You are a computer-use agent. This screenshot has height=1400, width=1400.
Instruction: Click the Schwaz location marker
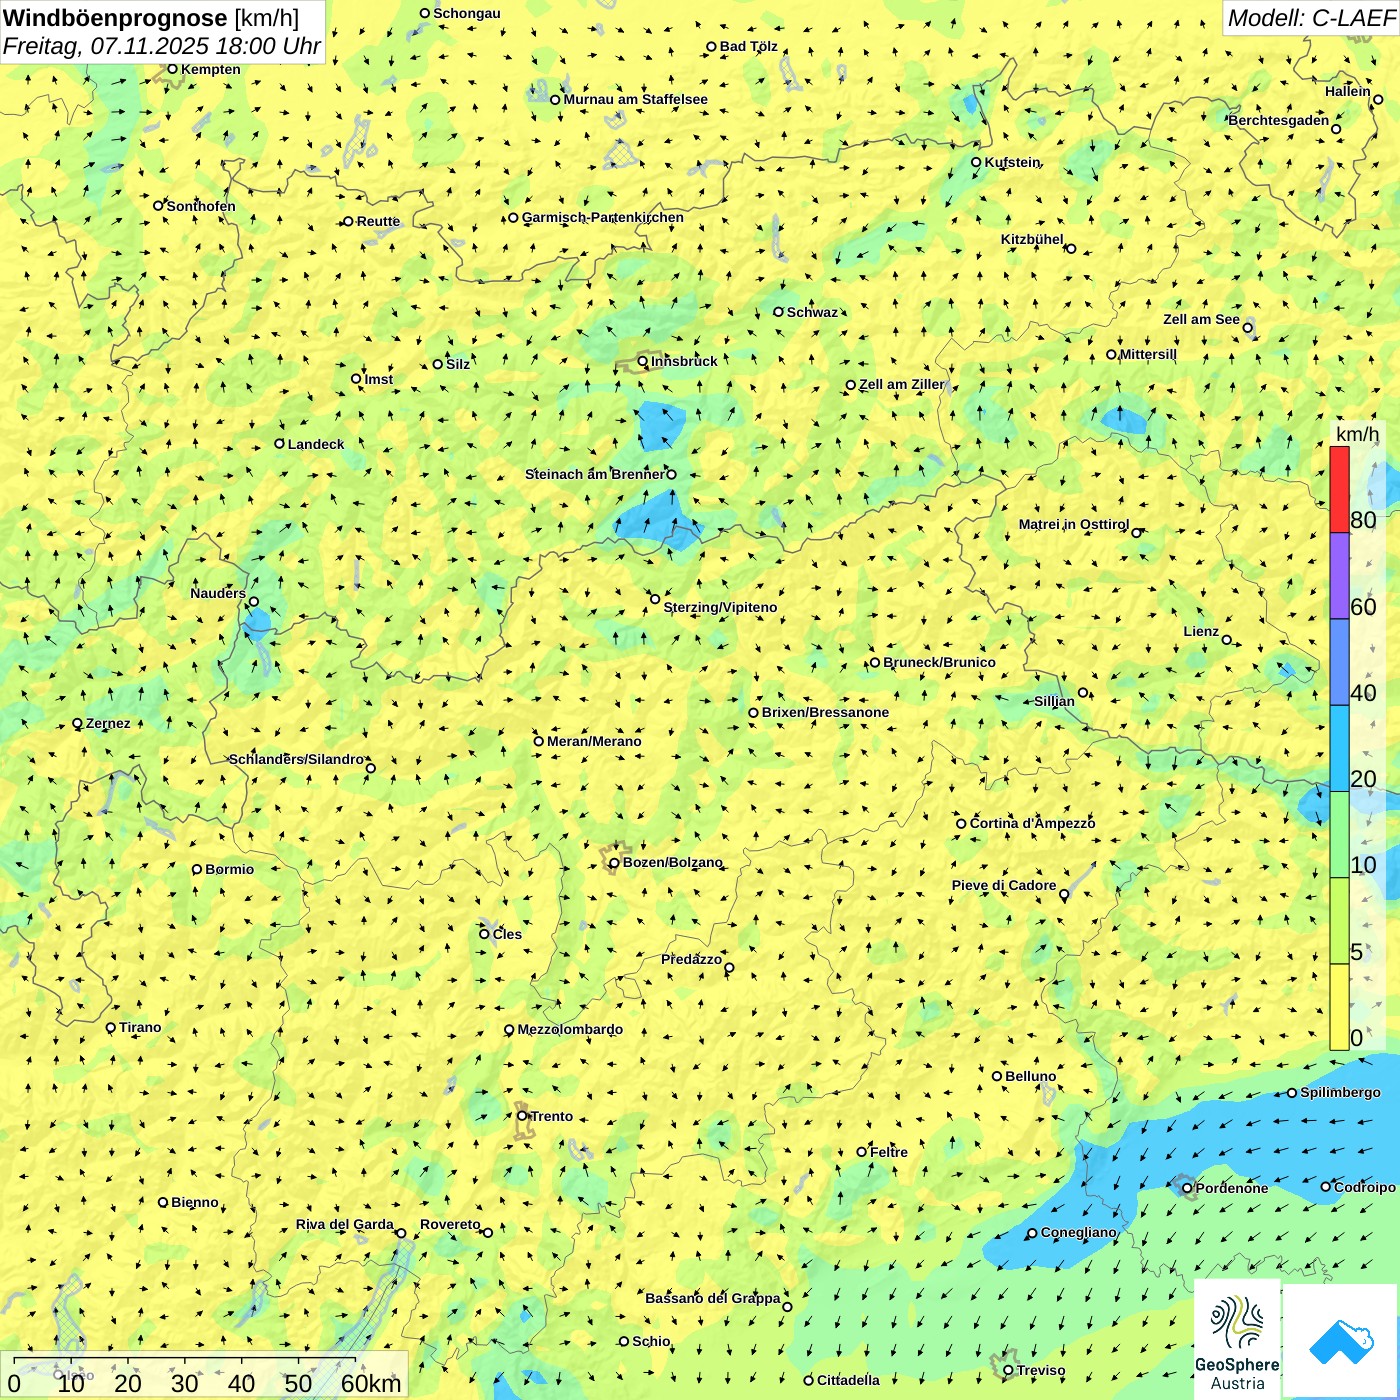pos(778,312)
